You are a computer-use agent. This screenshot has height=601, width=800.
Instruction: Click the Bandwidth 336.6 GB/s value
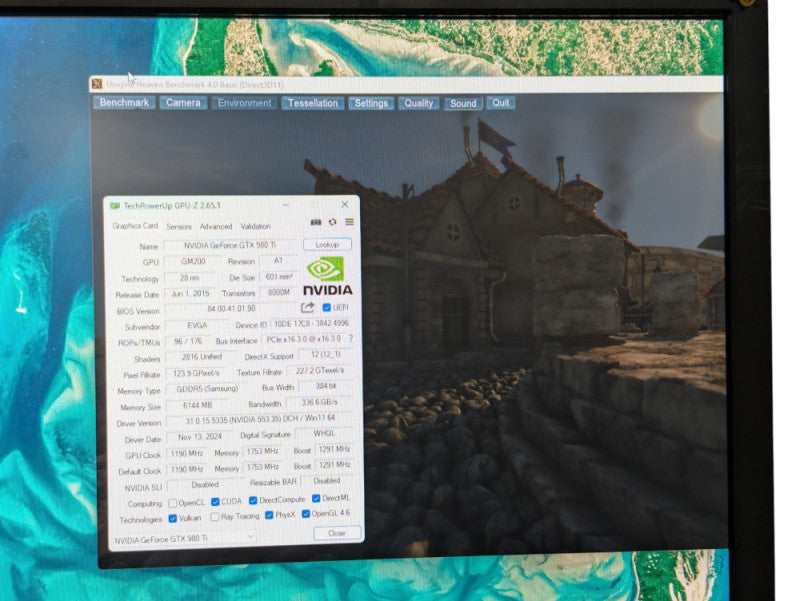coord(319,403)
